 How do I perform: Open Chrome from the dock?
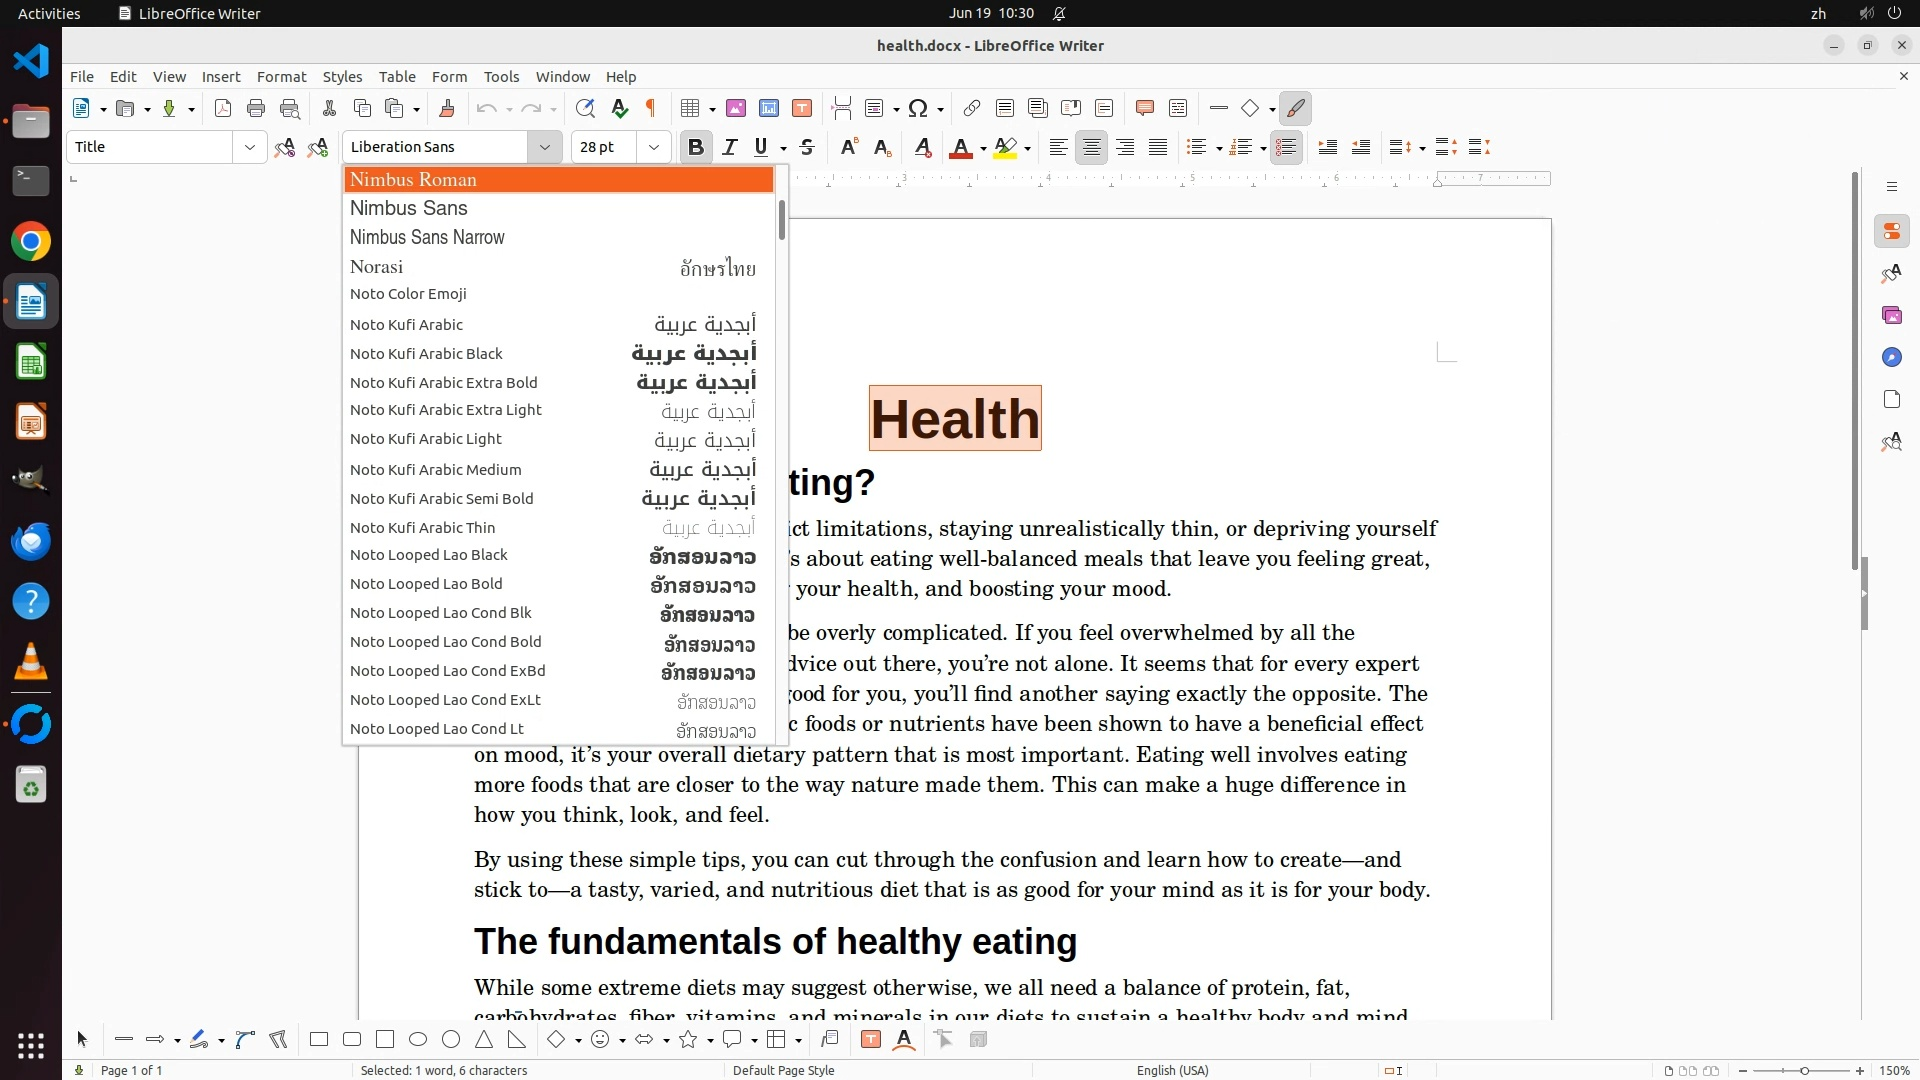31,242
